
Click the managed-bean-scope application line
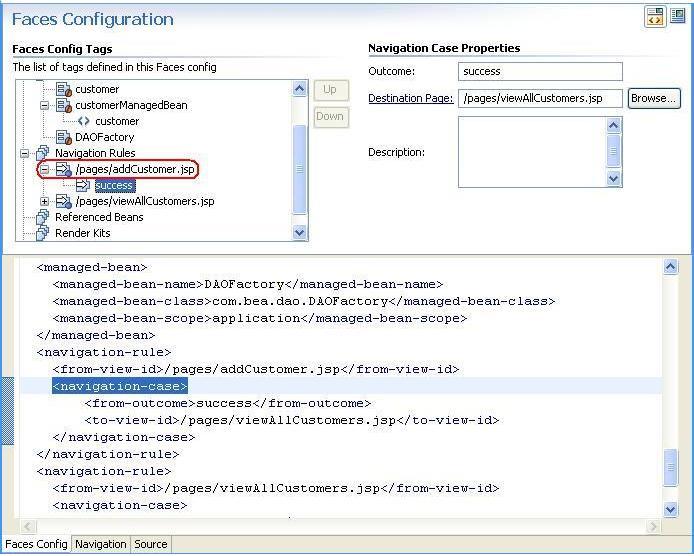[x=259, y=318]
